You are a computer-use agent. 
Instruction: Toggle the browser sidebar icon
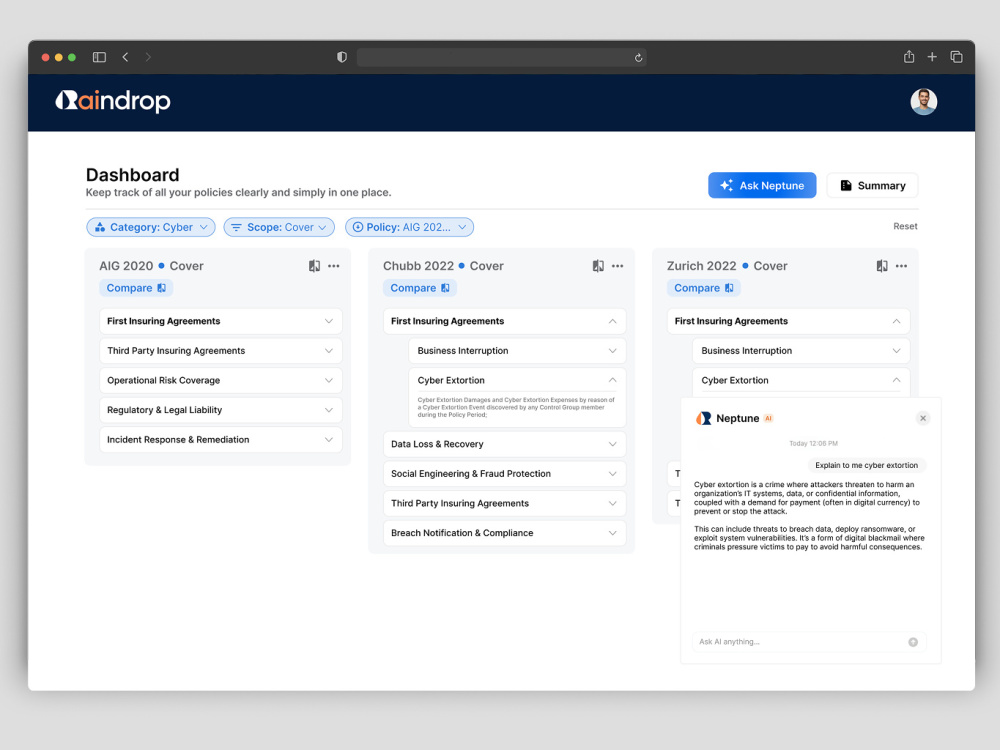click(99, 57)
